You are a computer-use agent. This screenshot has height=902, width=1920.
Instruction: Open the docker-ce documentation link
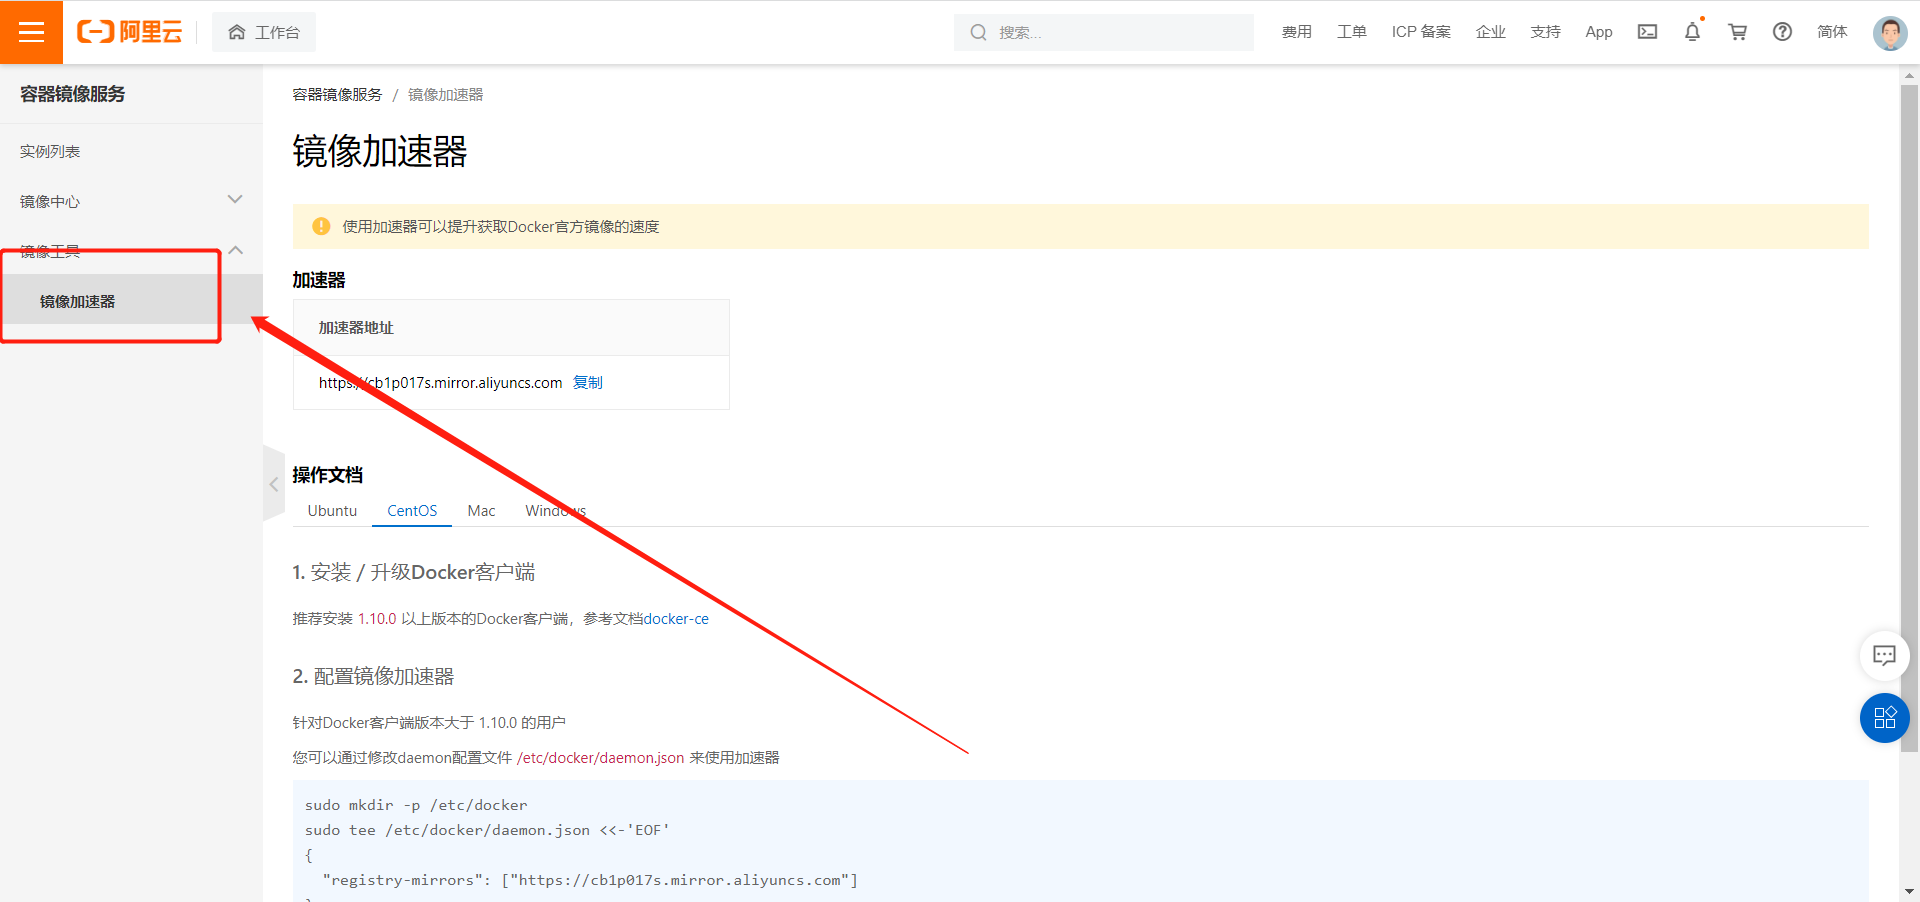click(x=676, y=619)
